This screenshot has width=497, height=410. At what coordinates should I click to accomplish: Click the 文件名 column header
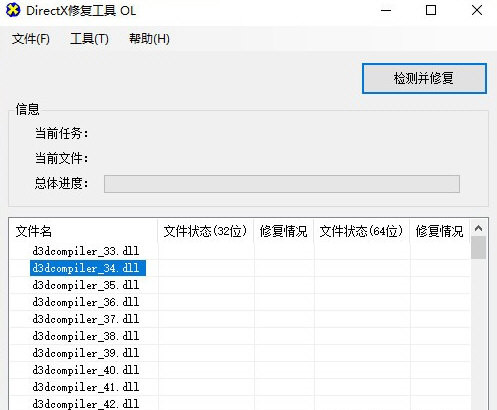tap(83, 231)
